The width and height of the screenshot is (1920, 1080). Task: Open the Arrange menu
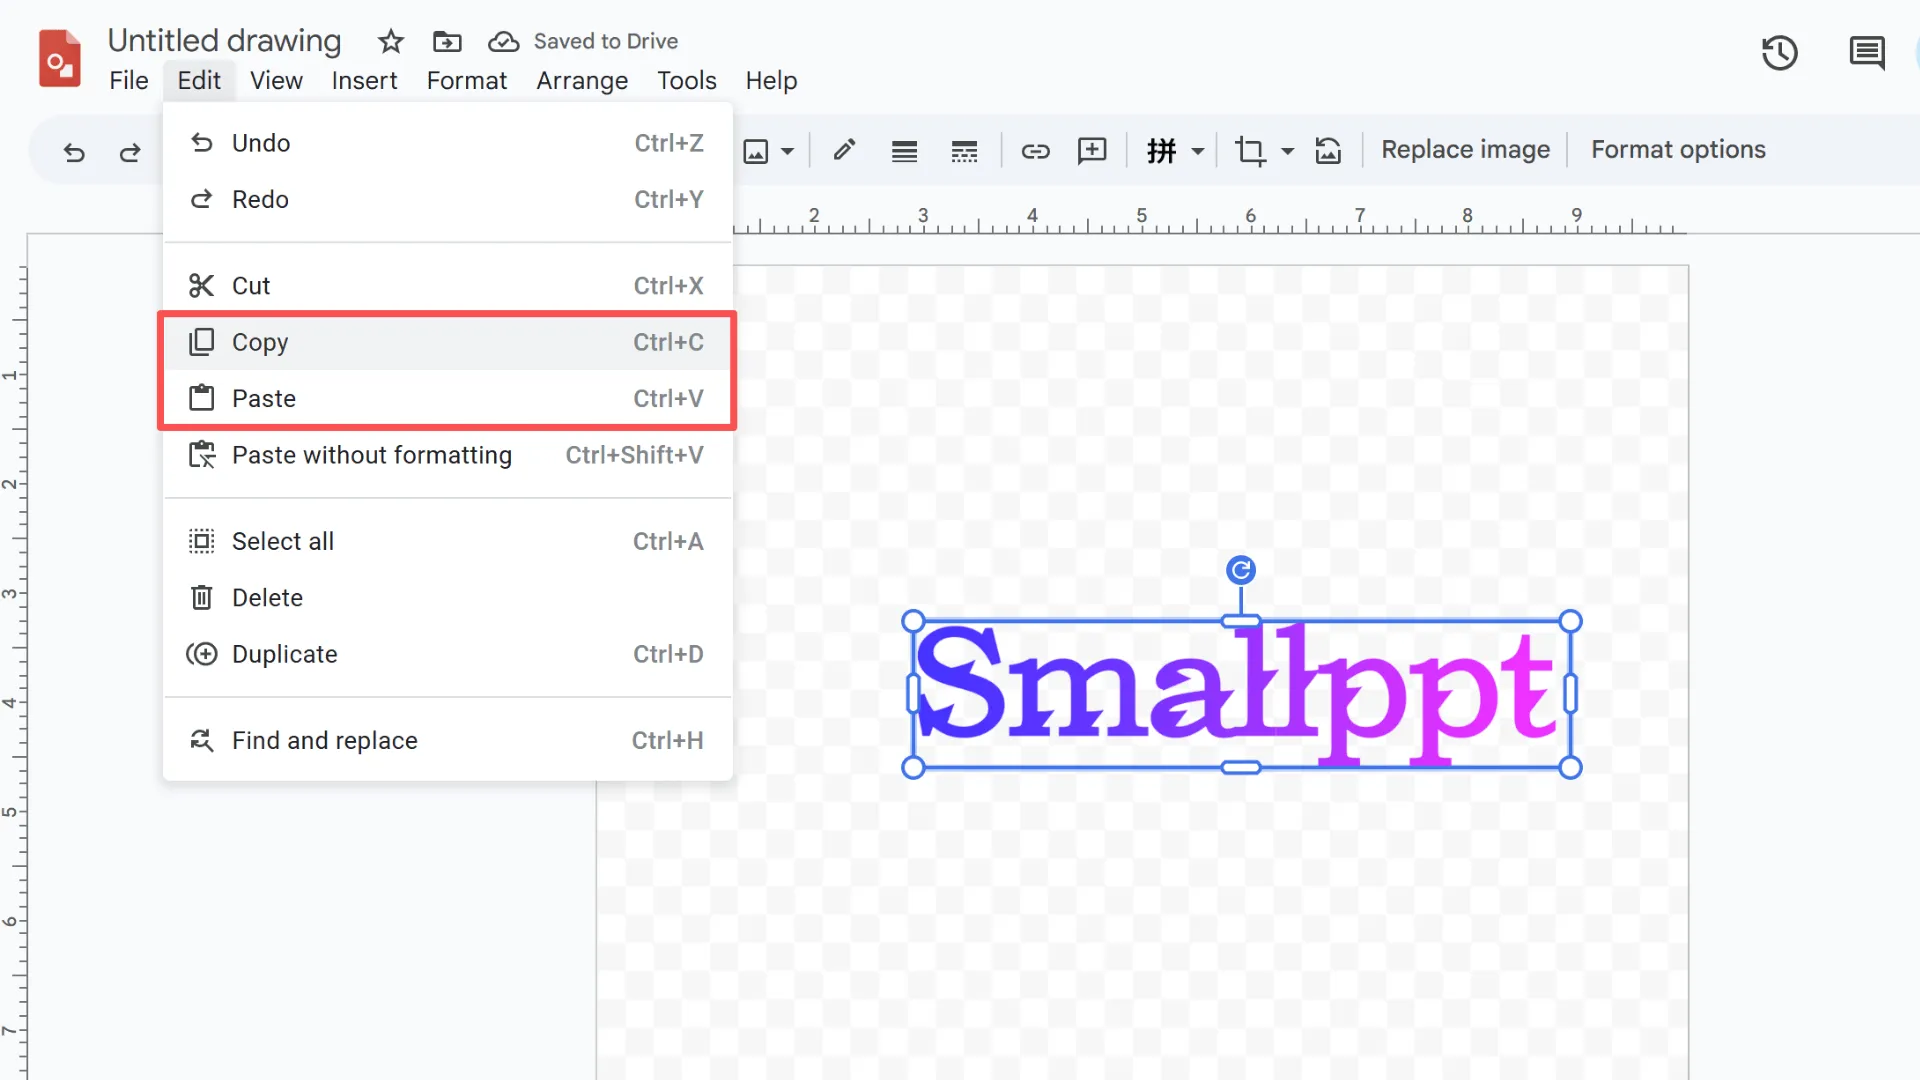(x=582, y=81)
